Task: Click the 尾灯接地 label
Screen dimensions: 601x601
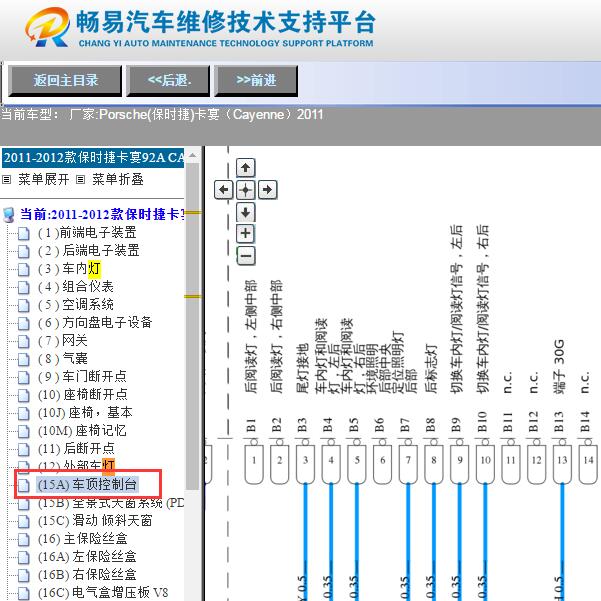Action: point(303,368)
